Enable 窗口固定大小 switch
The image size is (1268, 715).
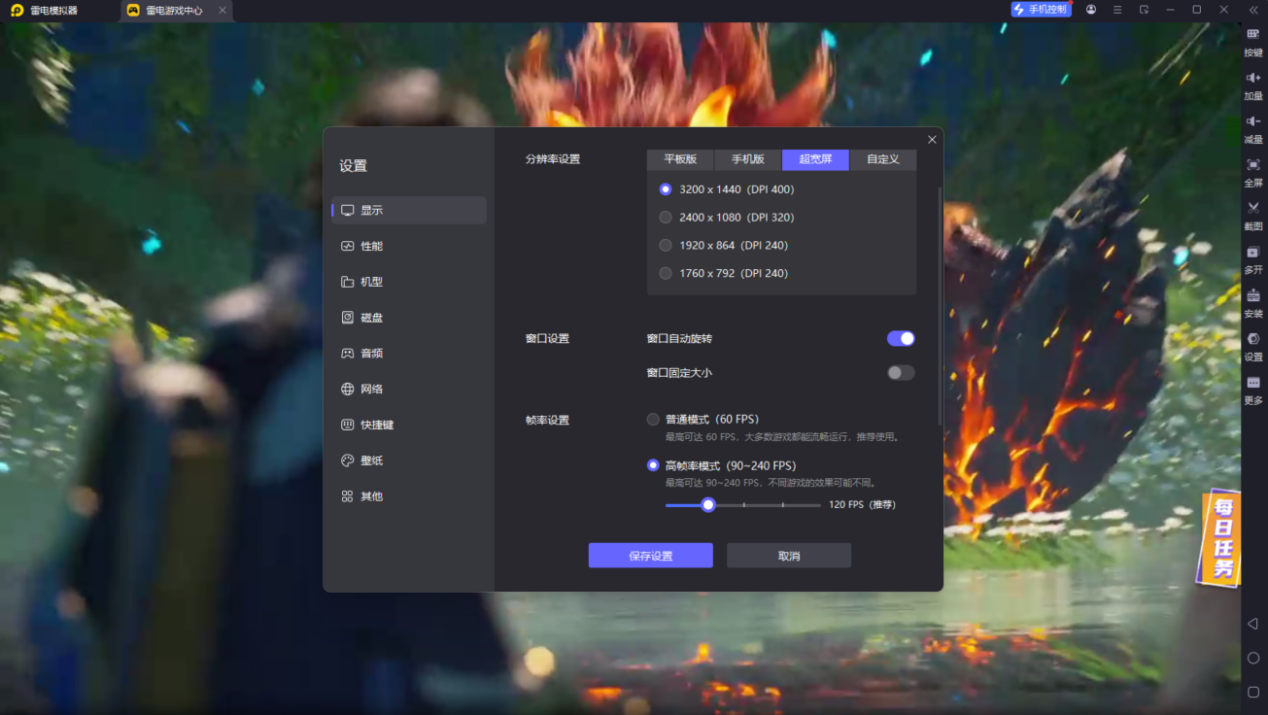coord(901,373)
